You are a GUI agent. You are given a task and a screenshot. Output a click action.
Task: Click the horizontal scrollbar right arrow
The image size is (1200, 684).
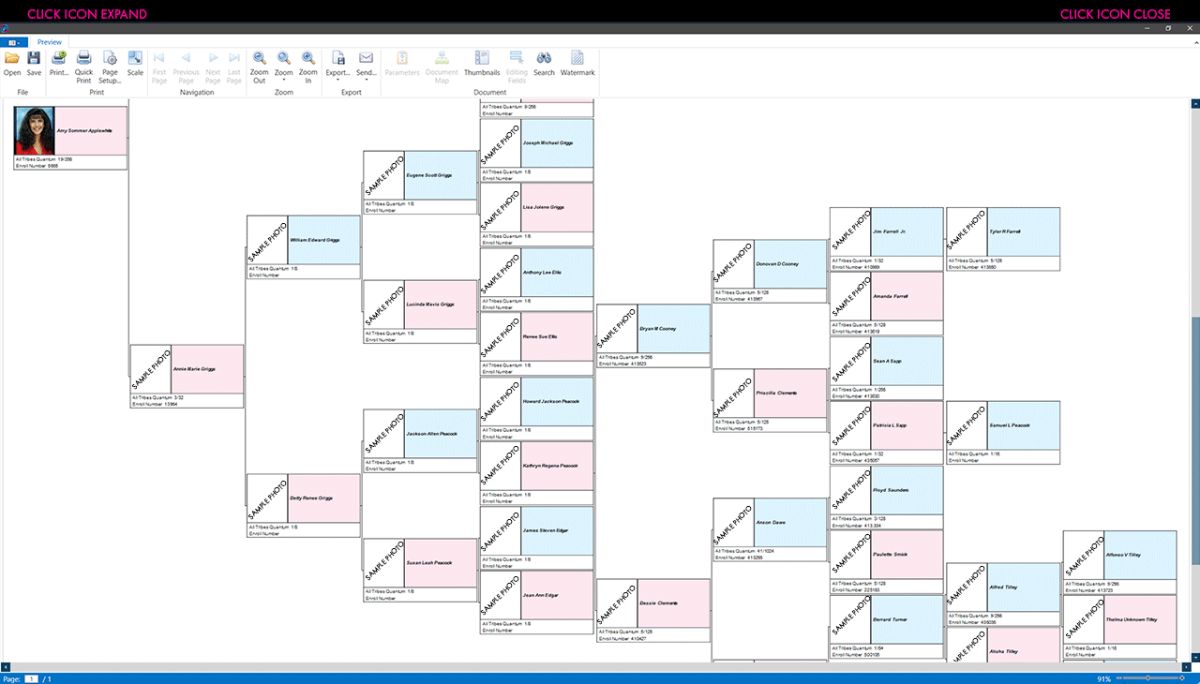pos(1185,666)
